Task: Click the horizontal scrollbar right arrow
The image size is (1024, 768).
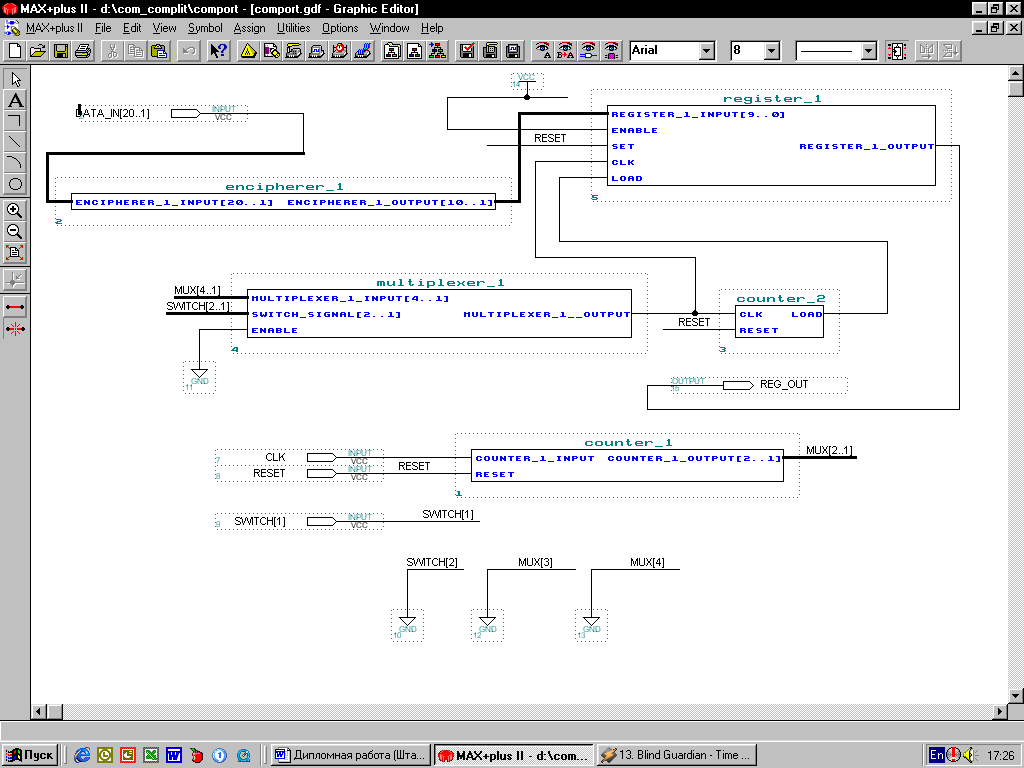Action: [998, 711]
